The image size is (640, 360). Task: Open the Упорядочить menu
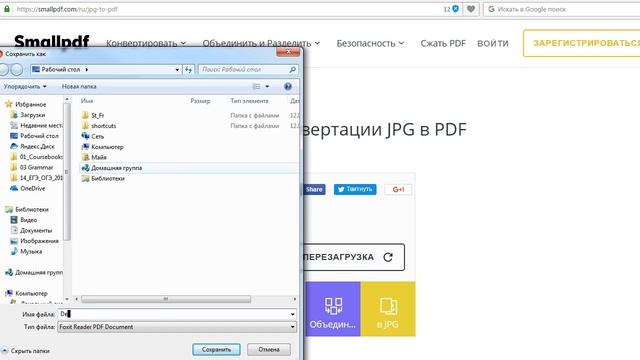25,87
